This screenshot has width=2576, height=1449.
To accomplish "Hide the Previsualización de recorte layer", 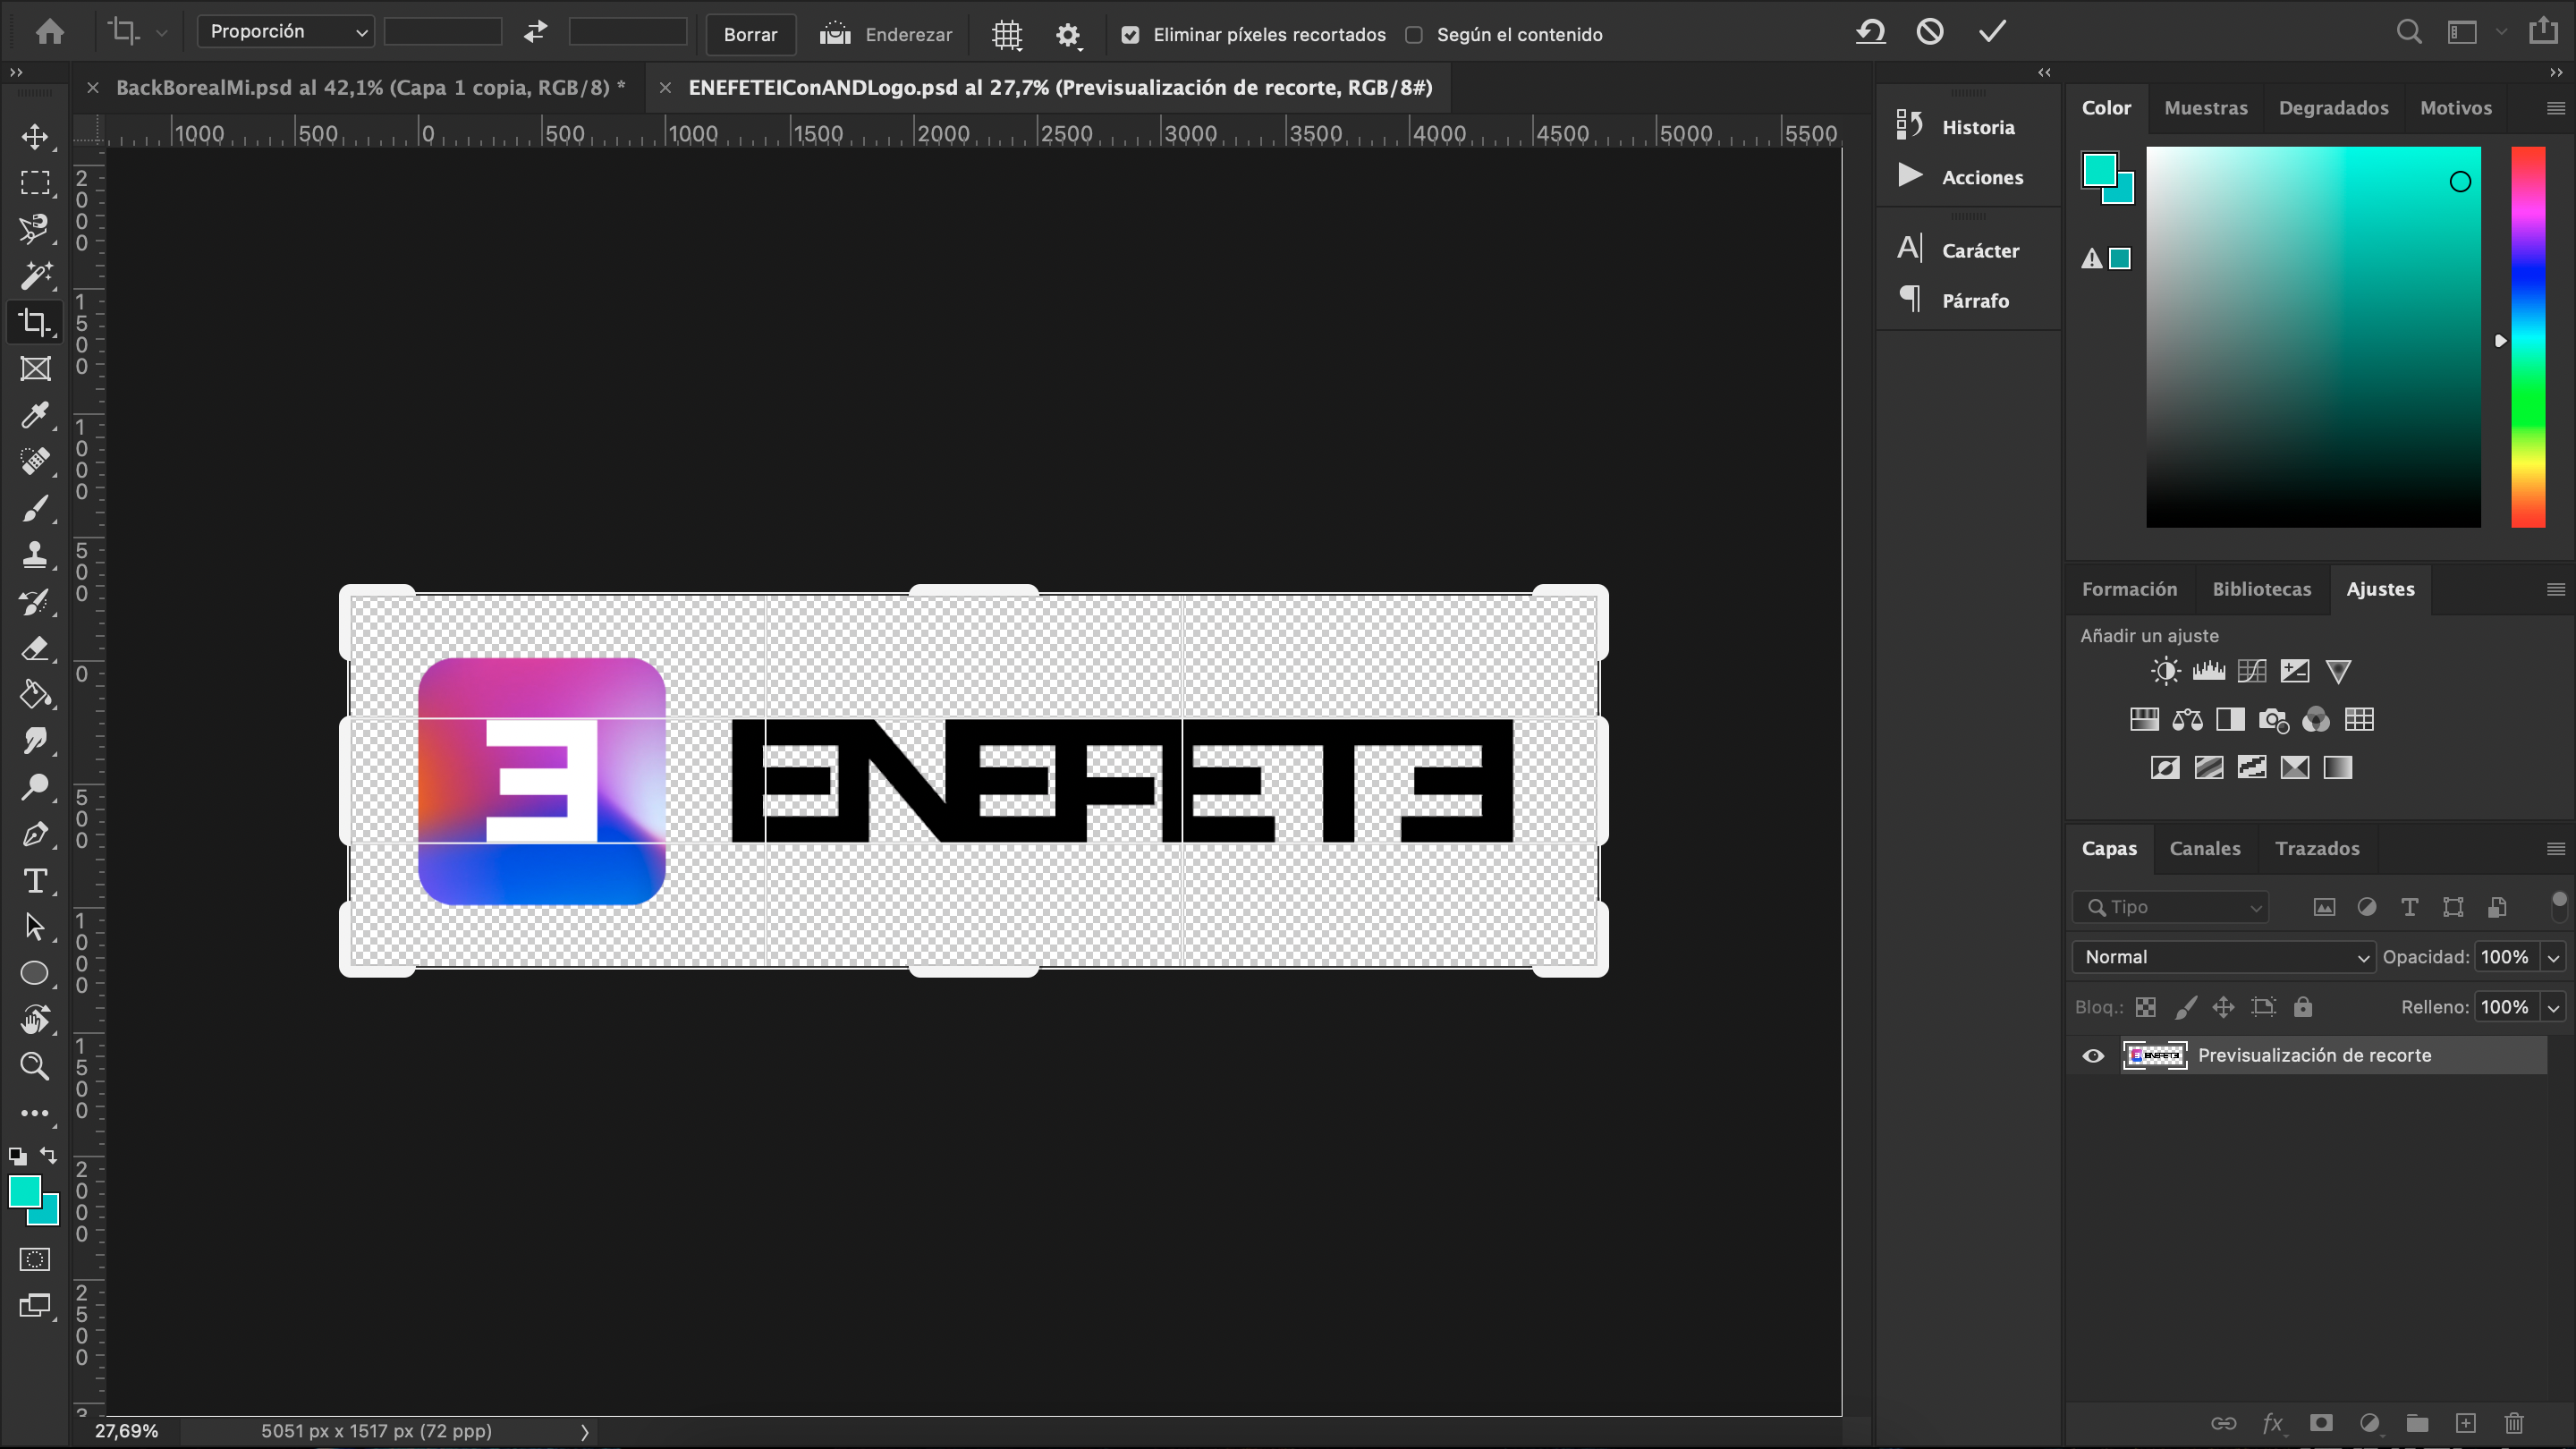I will 2093,1056.
